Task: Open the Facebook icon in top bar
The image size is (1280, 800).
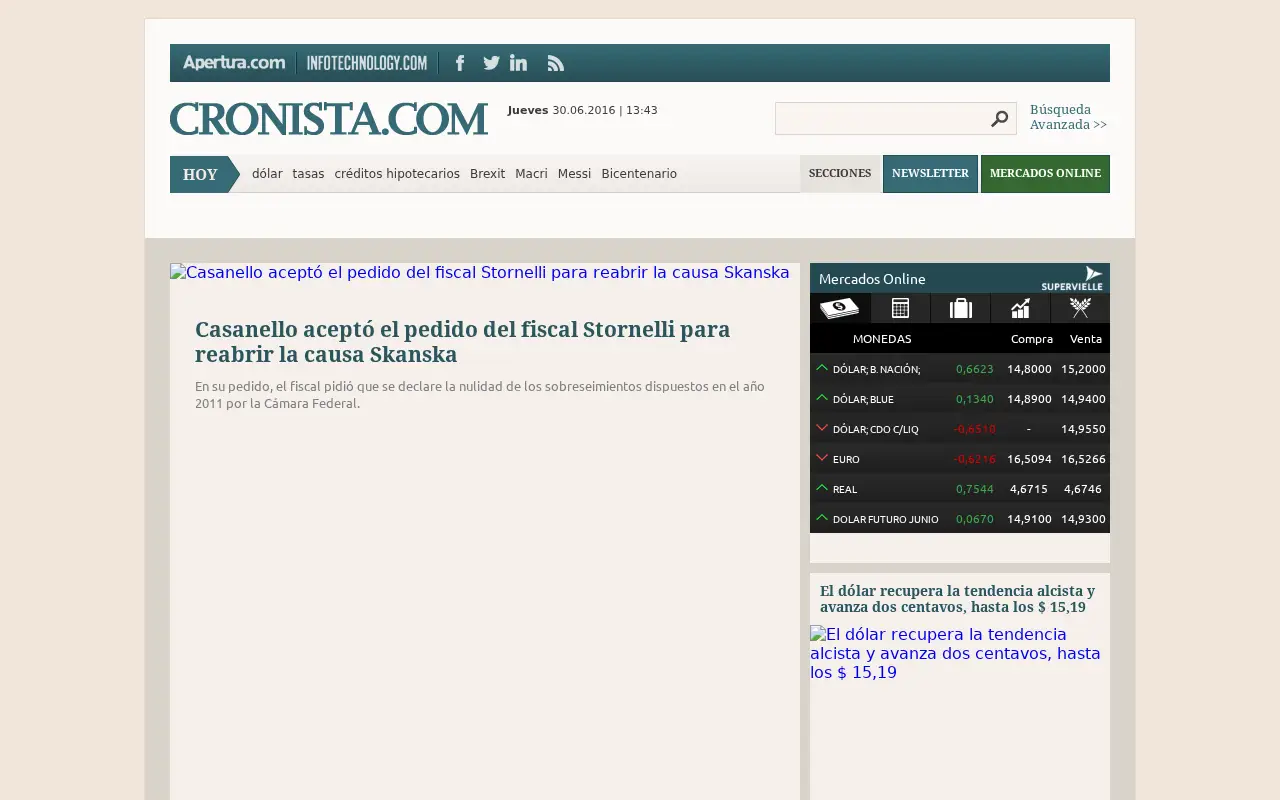Action: [x=460, y=63]
